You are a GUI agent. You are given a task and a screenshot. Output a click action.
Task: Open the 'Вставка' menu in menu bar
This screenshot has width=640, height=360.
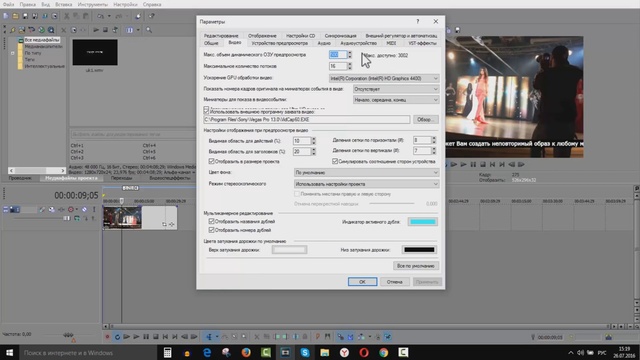[63, 4]
